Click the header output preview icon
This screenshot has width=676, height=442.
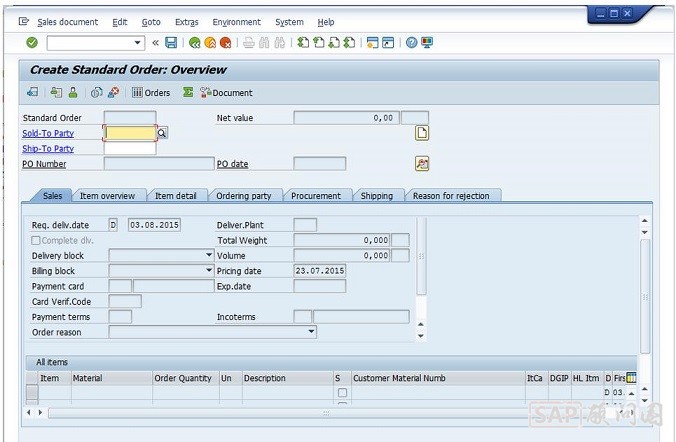[56, 92]
